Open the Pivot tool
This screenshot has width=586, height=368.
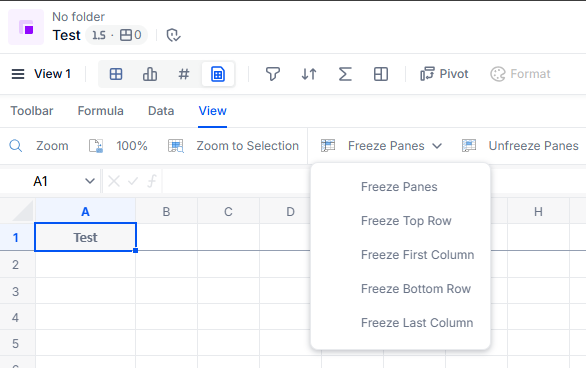444,74
